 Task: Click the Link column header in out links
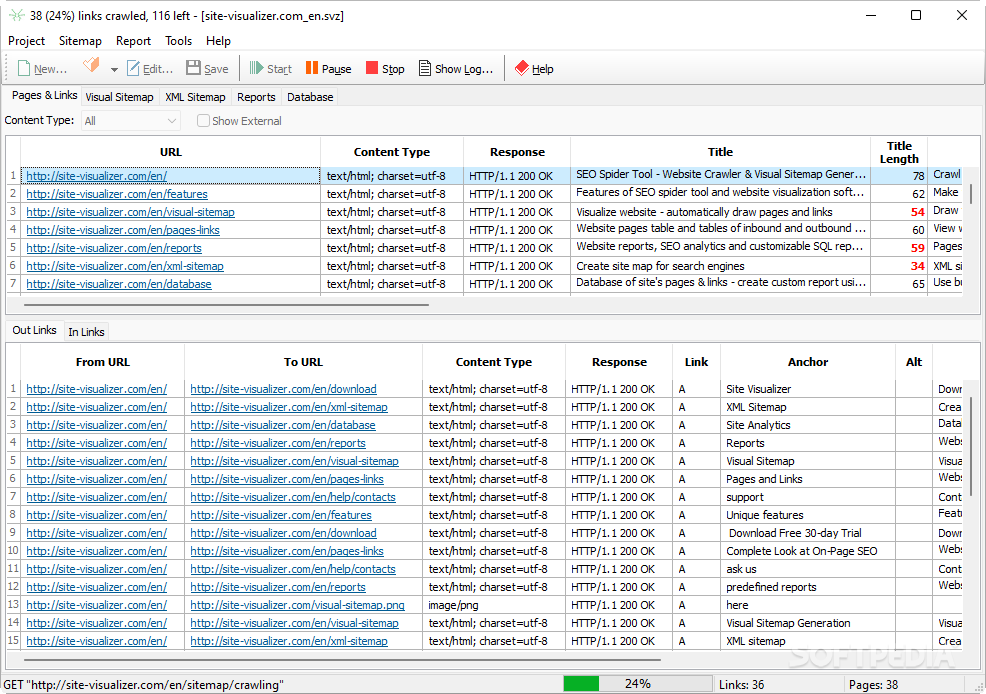(x=696, y=362)
